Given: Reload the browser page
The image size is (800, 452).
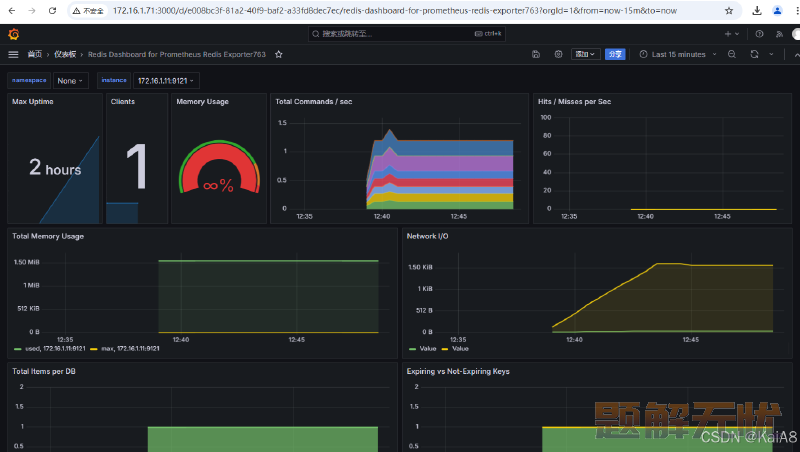Looking at the screenshot, I should tap(52, 11).
